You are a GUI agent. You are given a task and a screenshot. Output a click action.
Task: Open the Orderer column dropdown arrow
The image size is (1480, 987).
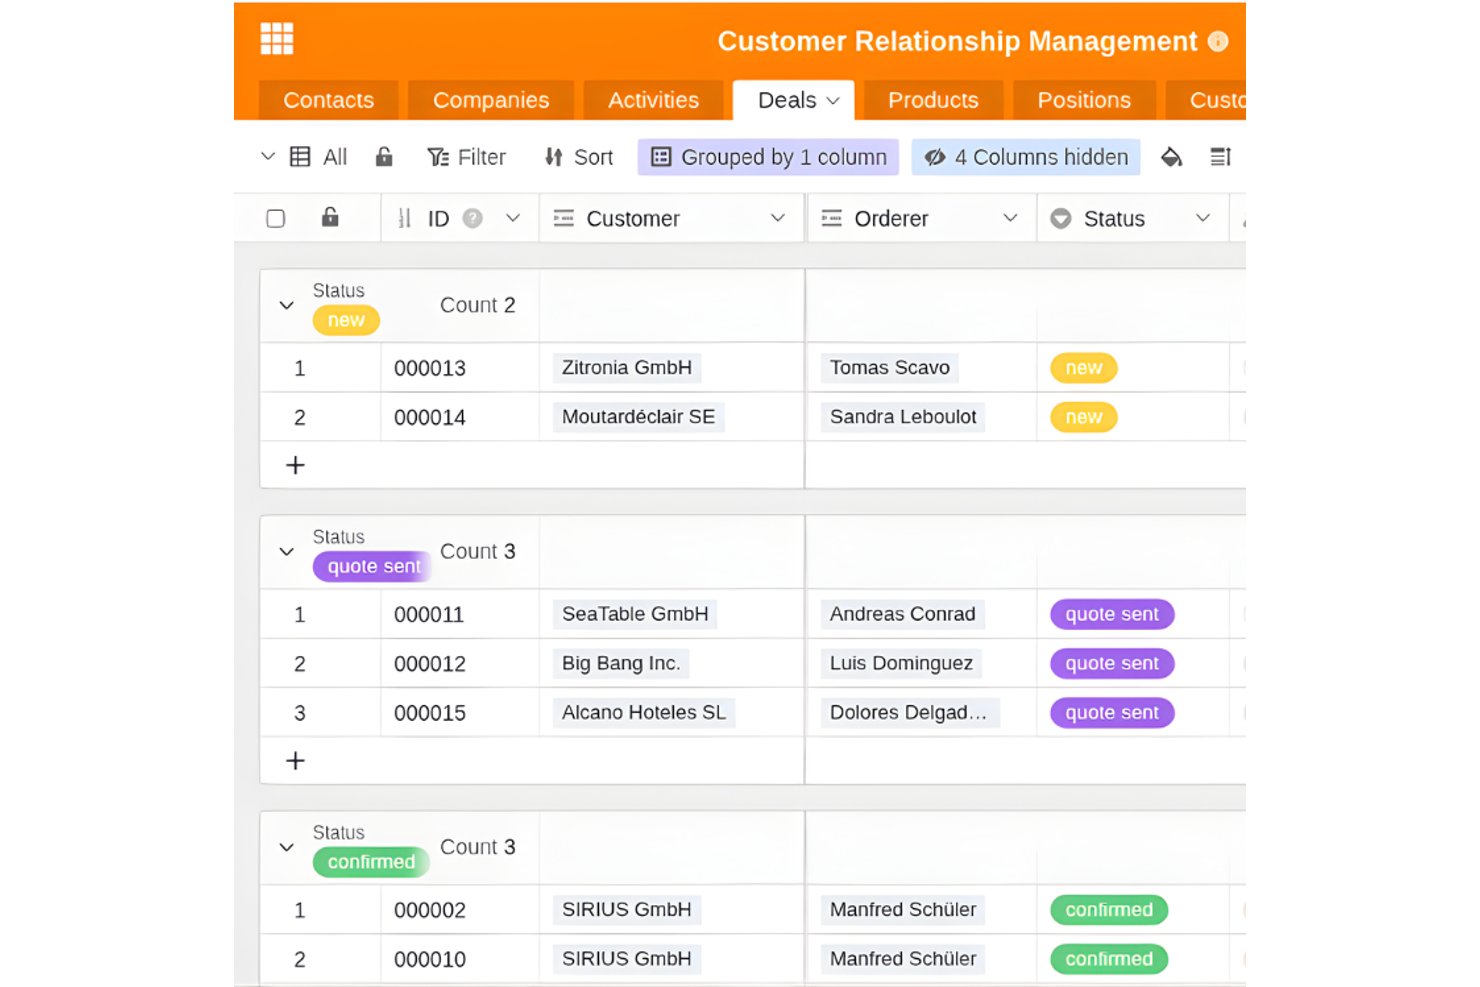1011,218
